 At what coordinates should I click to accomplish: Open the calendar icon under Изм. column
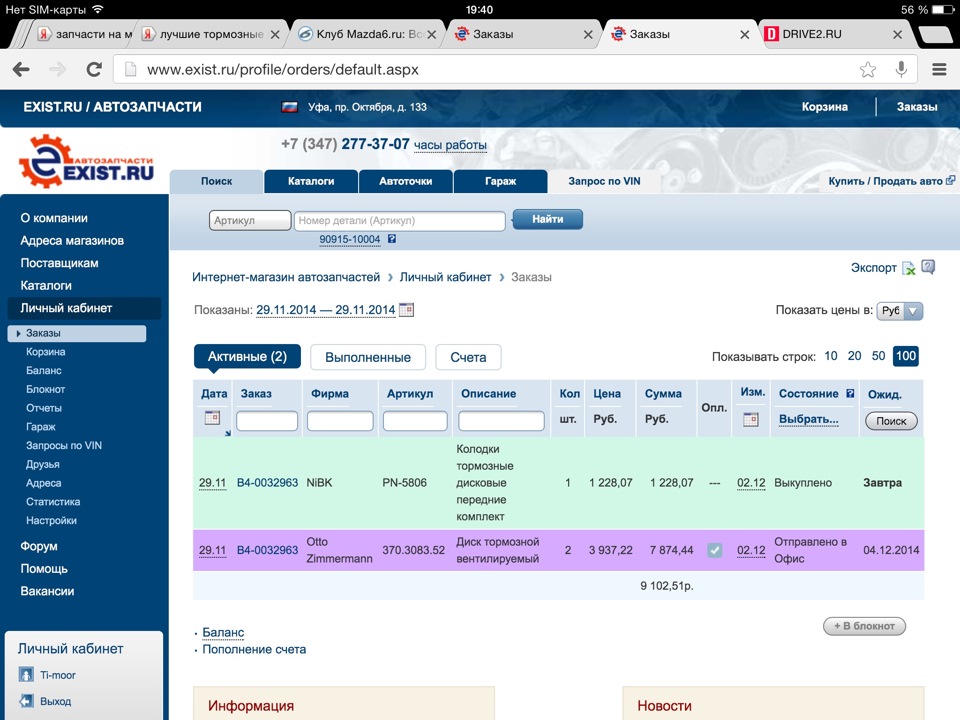pyautogui.click(x=751, y=419)
